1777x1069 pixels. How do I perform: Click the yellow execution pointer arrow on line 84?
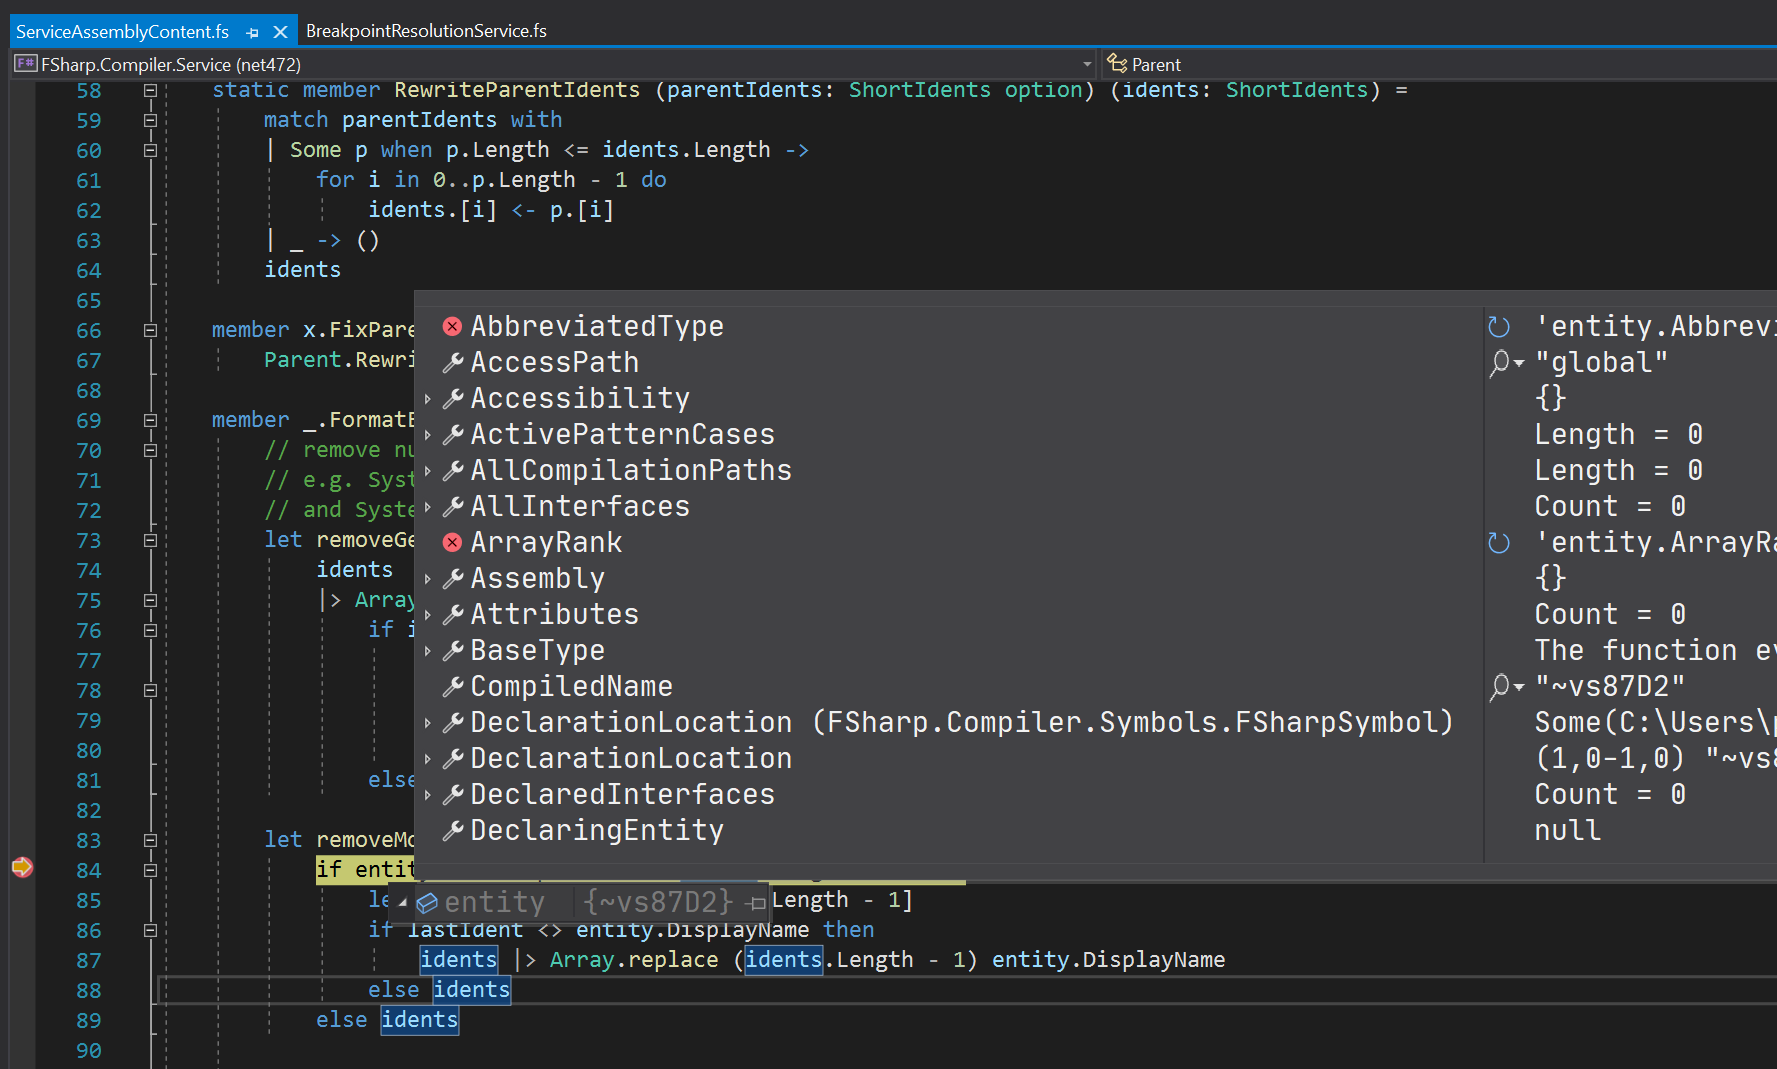coord(22,869)
